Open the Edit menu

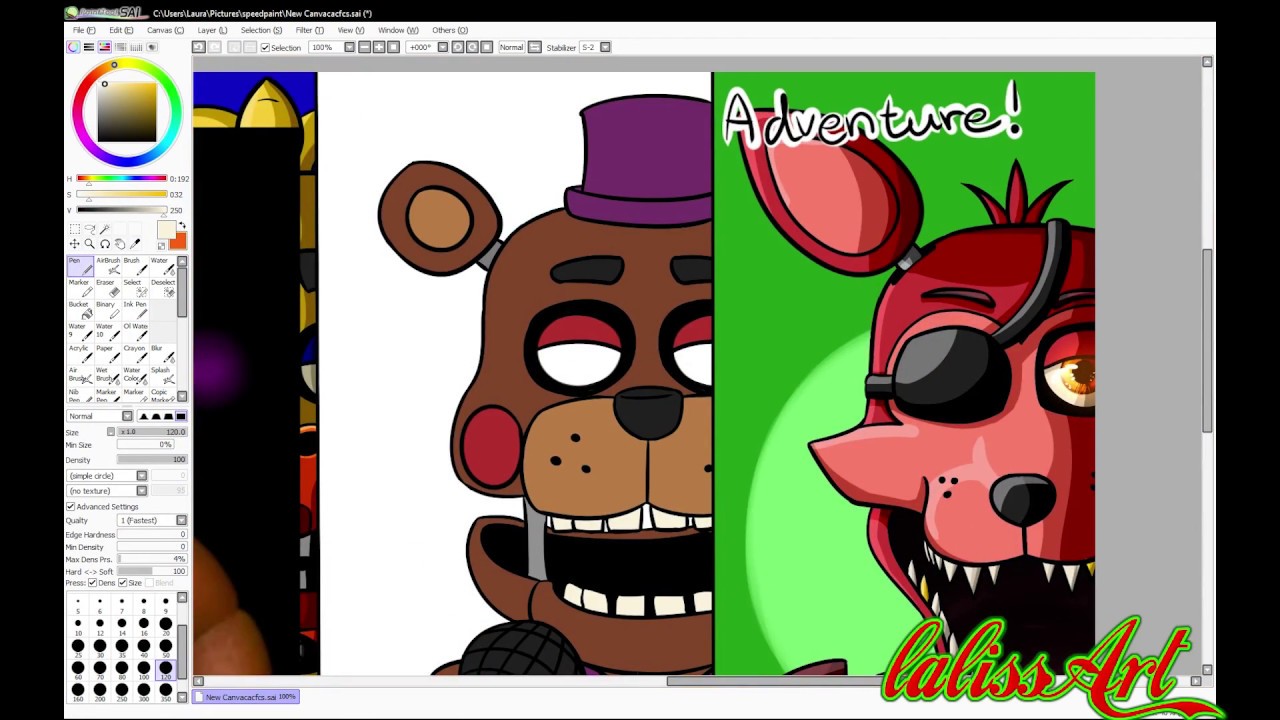click(x=121, y=30)
